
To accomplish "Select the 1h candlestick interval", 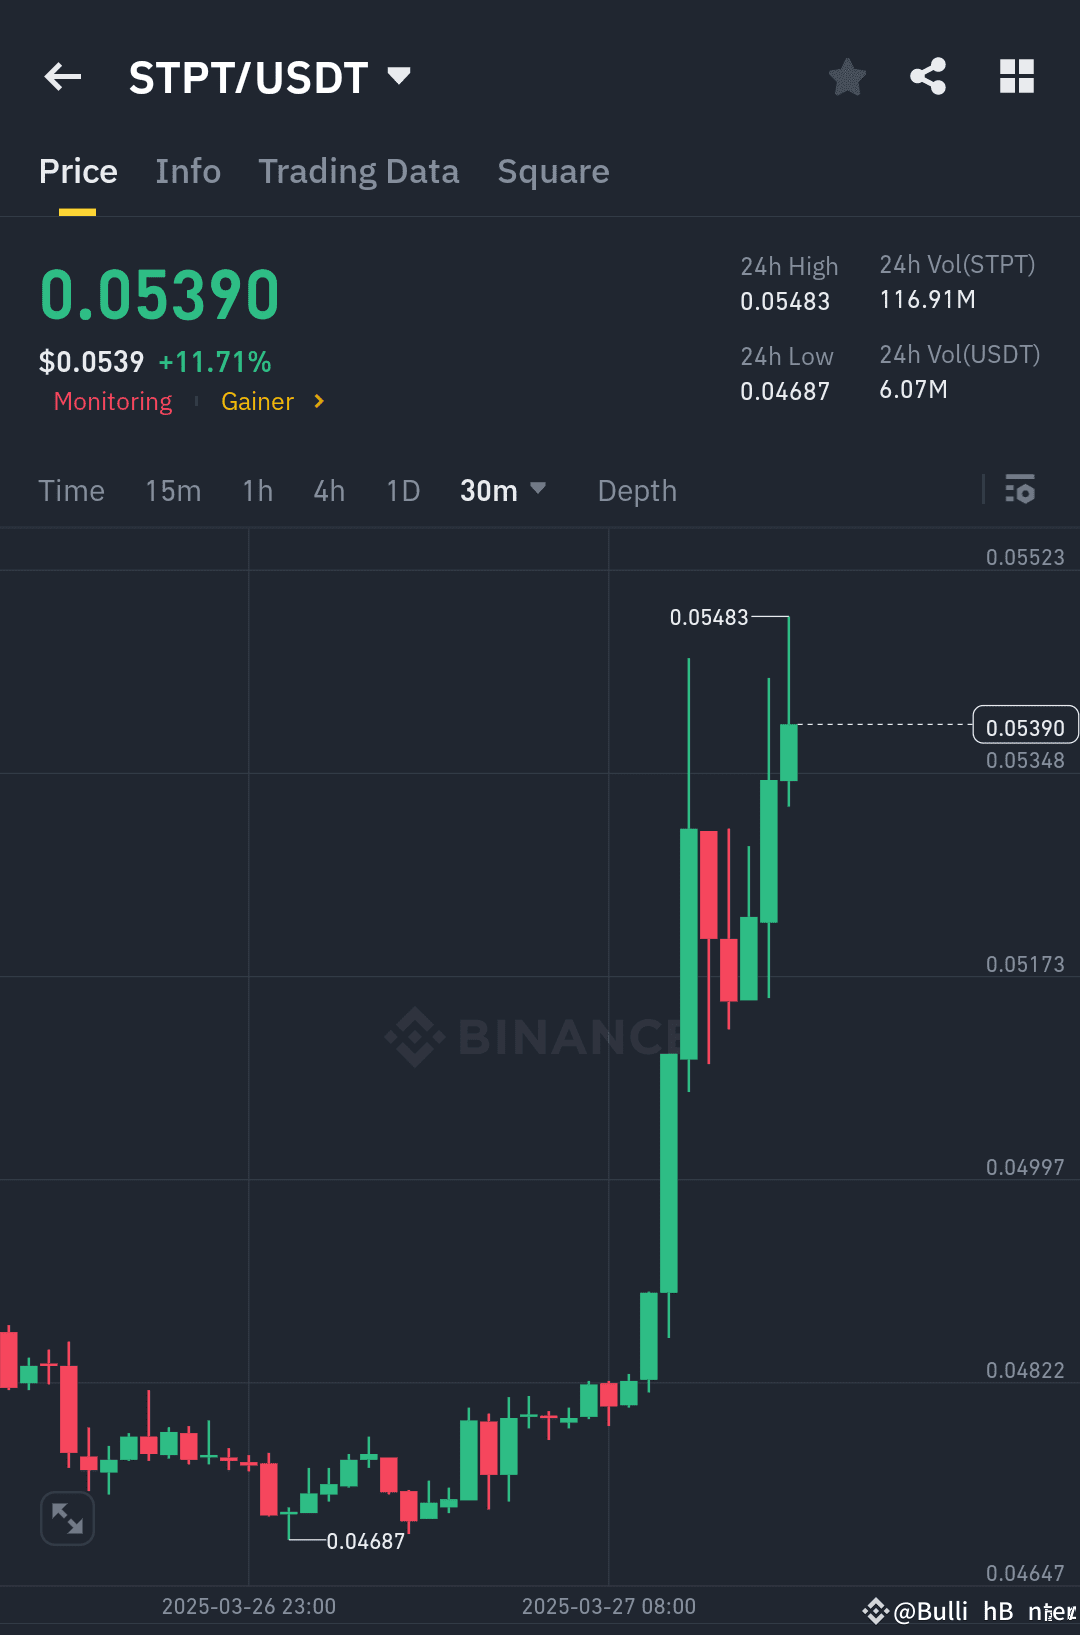I will coord(257,491).
